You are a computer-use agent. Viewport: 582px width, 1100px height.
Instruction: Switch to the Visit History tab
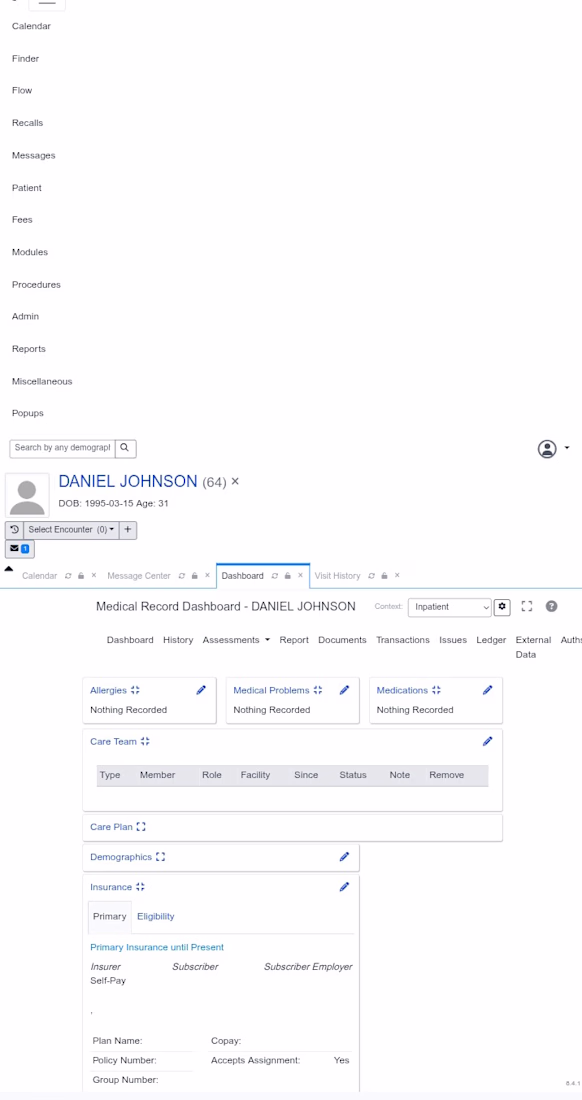click(x=337, y=576)
